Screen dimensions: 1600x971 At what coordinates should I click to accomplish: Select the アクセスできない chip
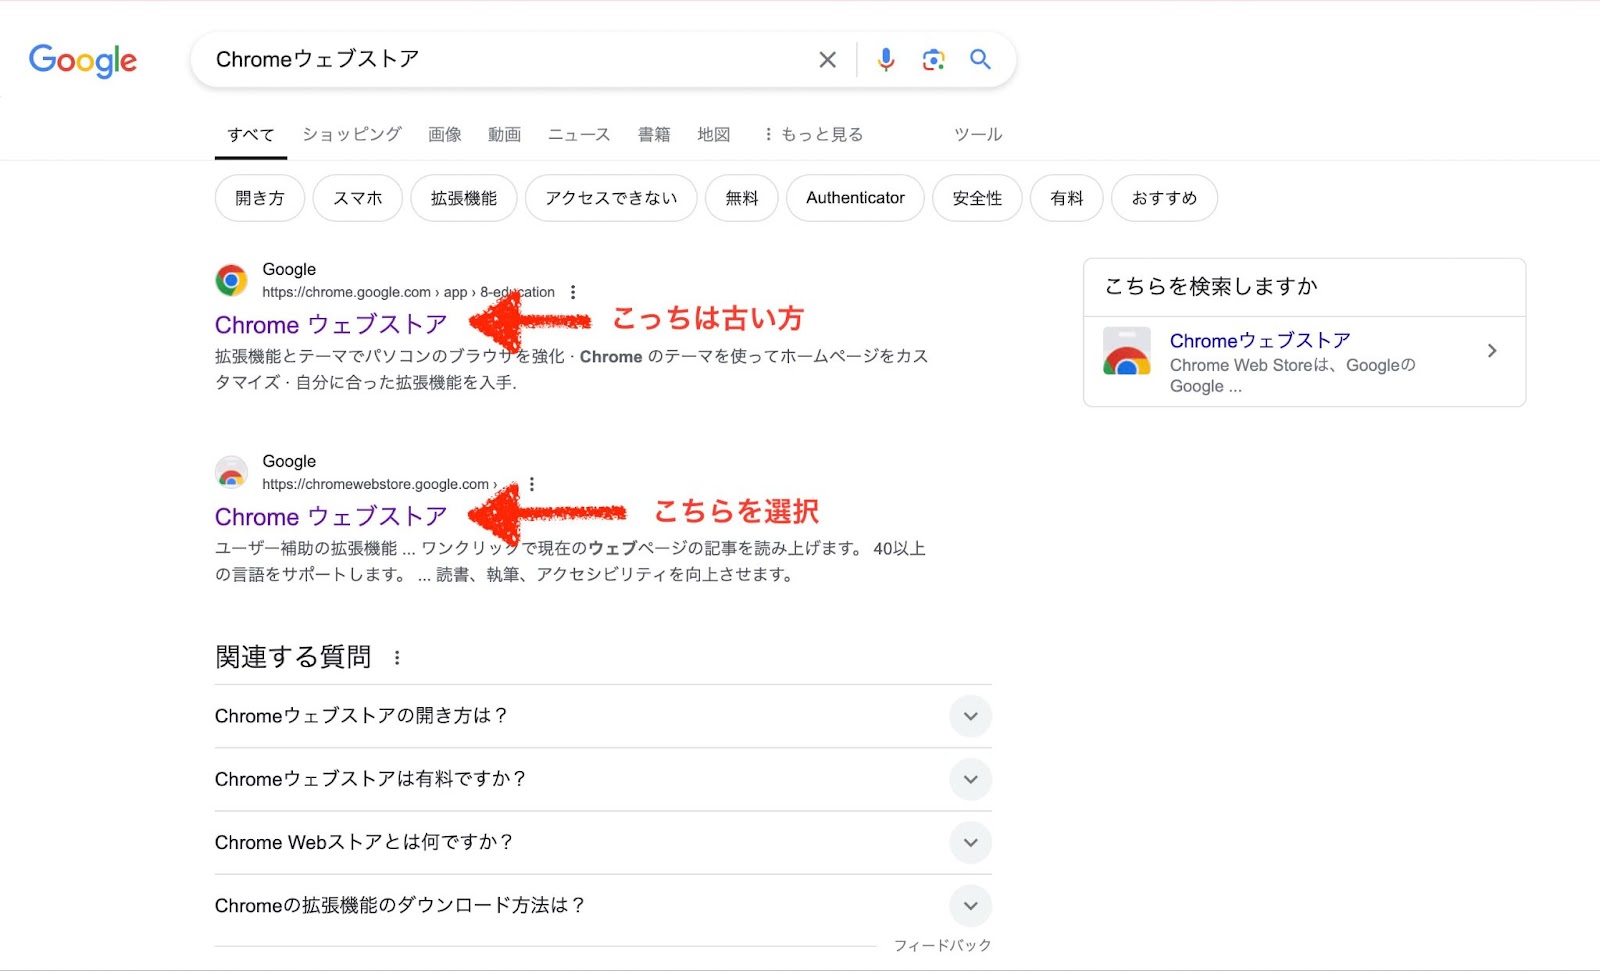pyautogui.click(x=611, y=198)
